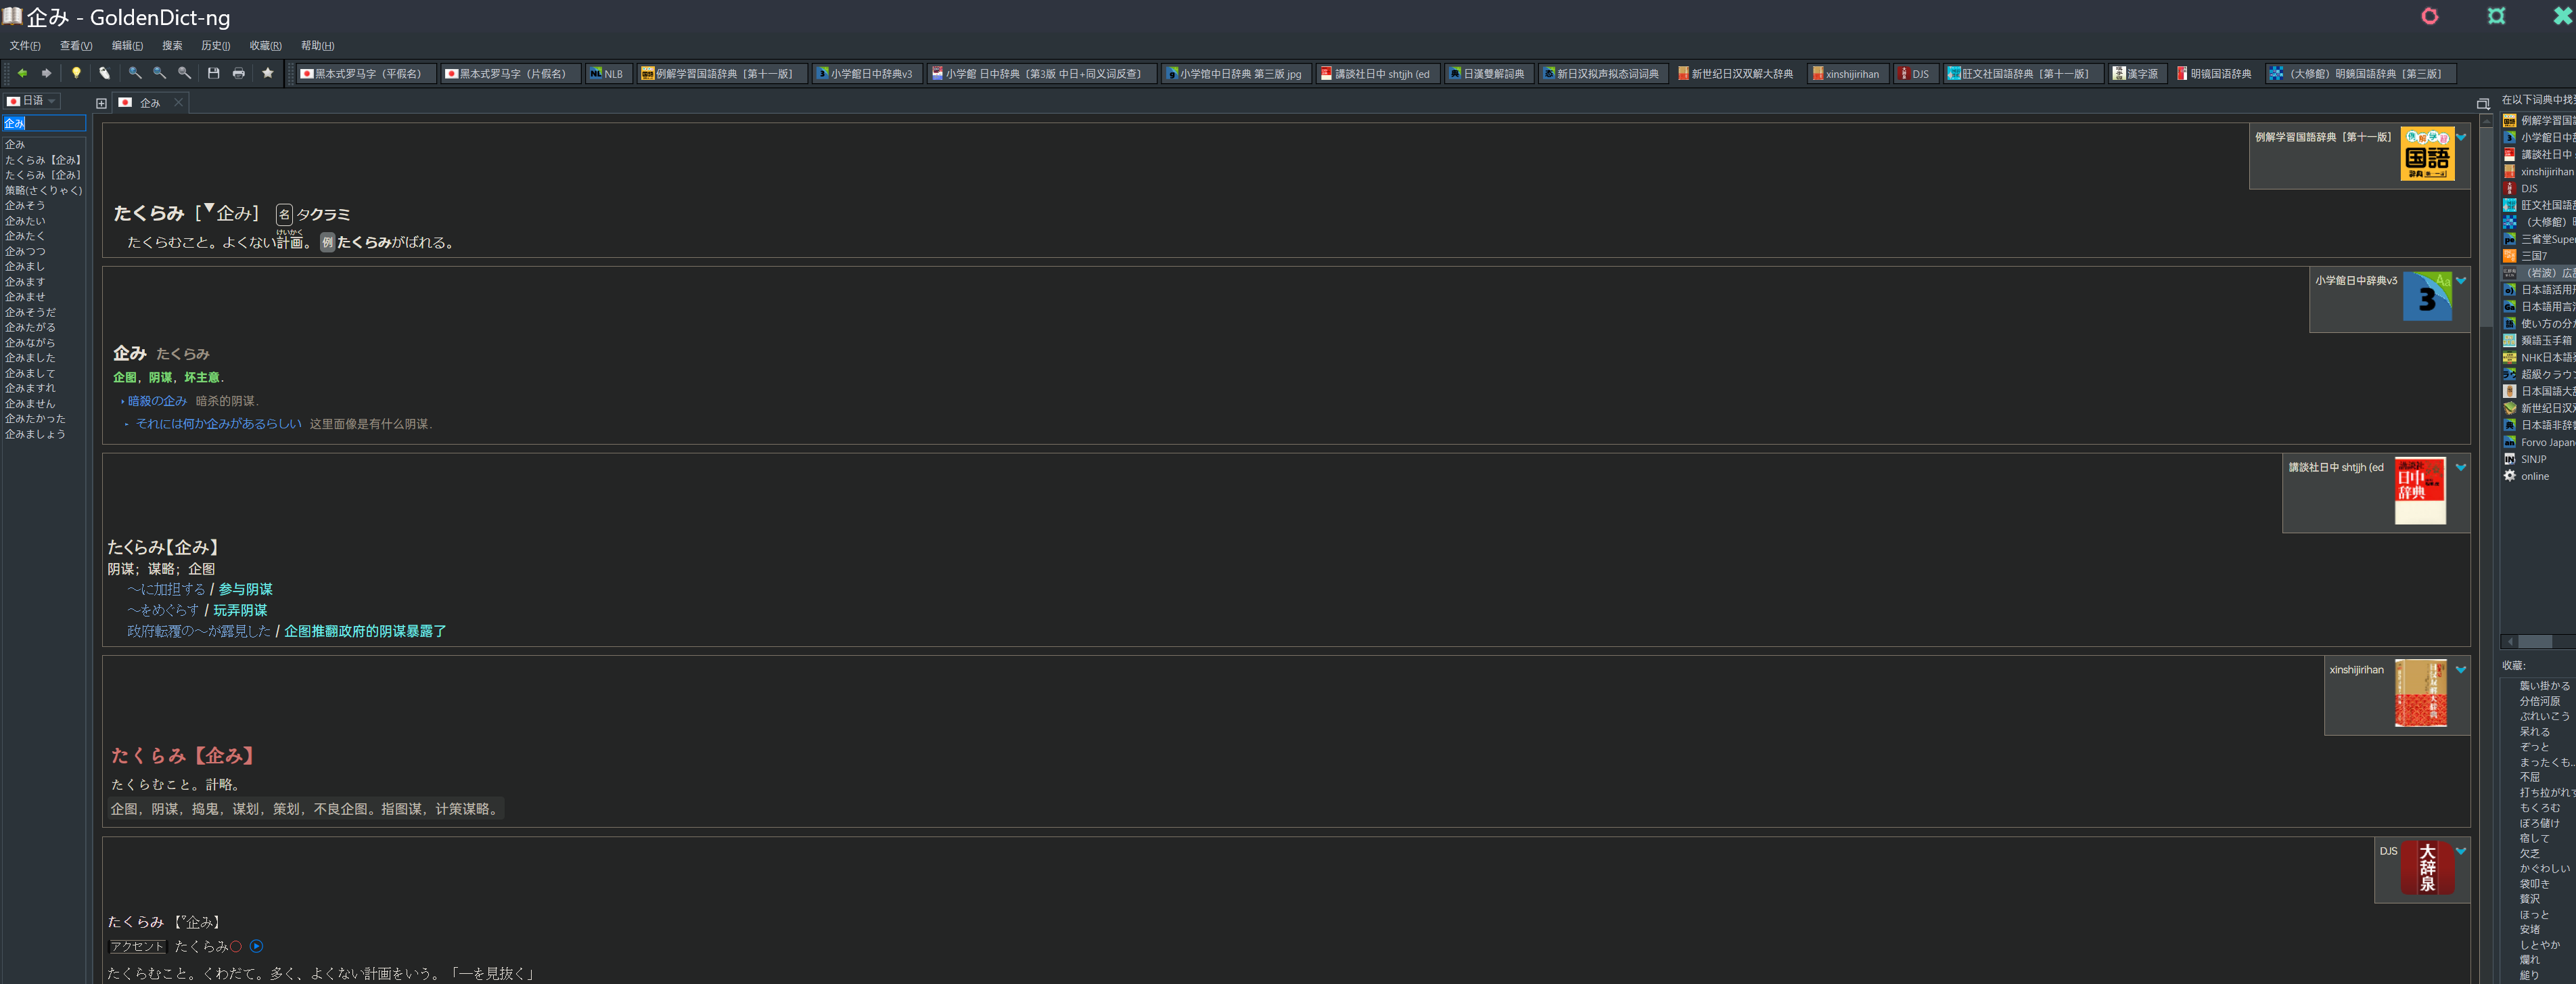The height and width of the screenshot is (984, 2576).
Task: Click the first magnifier zoom icon
Action: click(x=135, y=73)
